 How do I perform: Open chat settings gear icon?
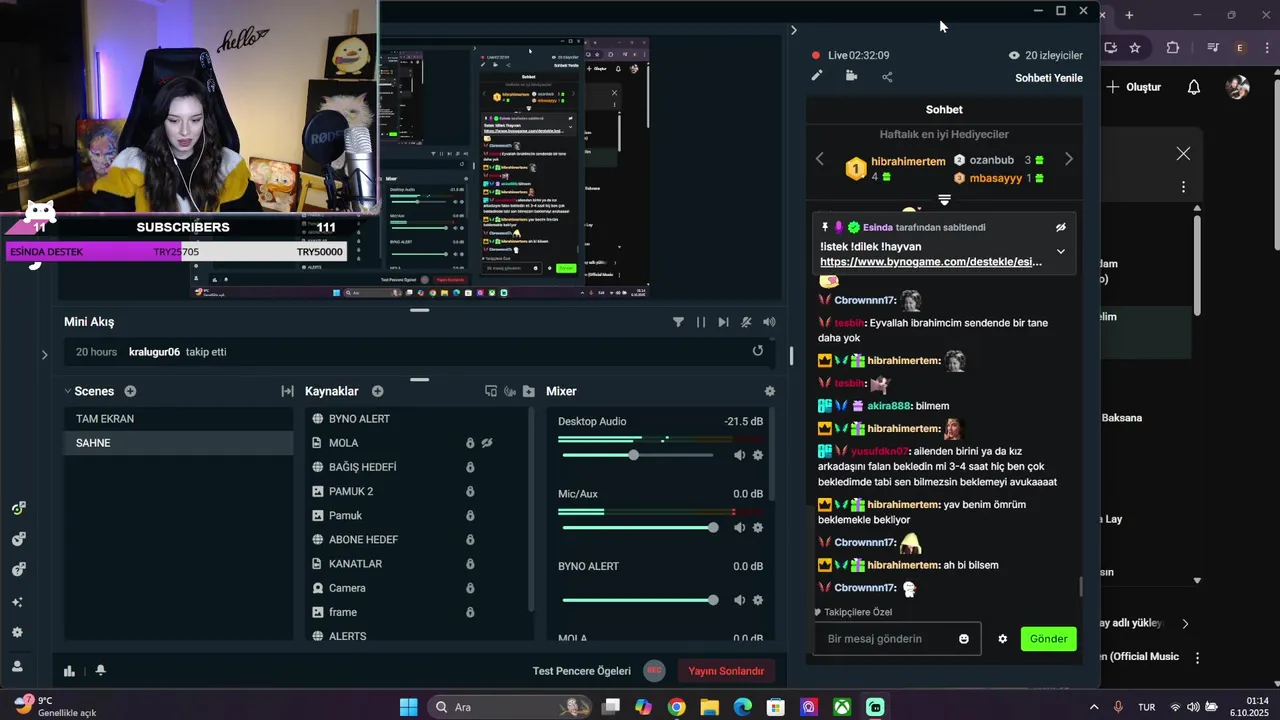pyautogui.click(x=1002, y=639)
